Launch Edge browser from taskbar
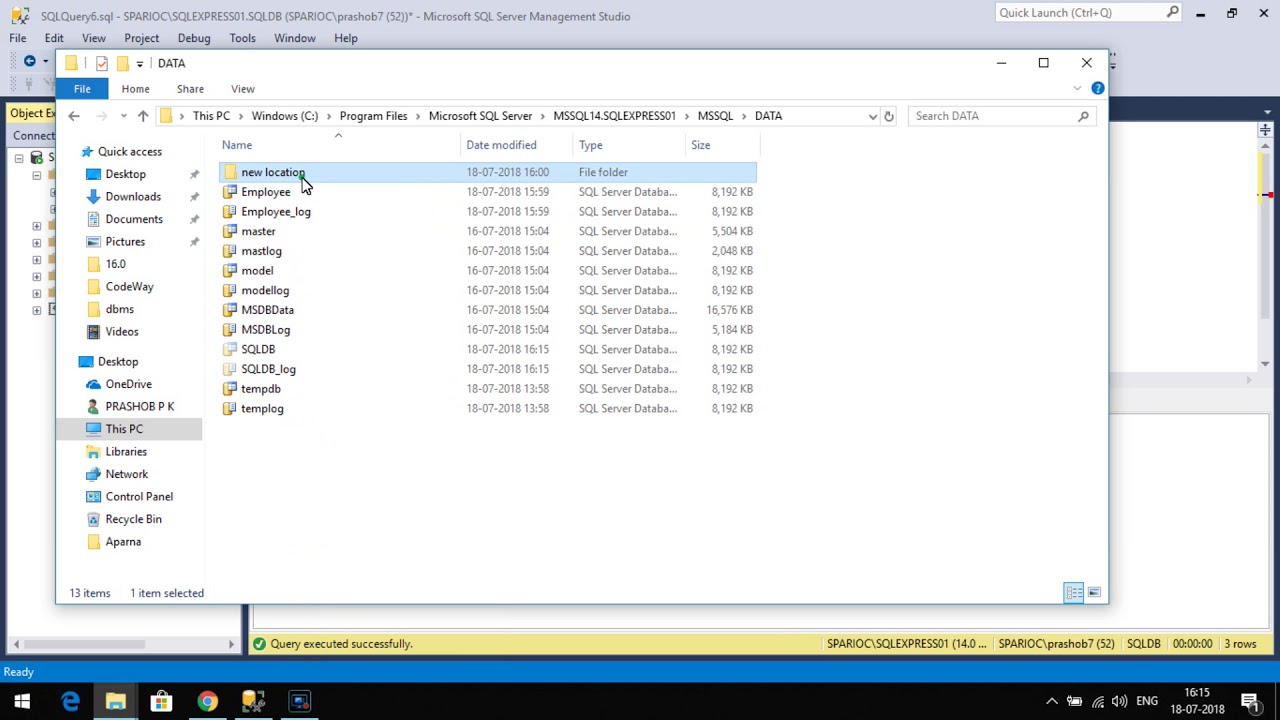Image resolution: width=1280 pixels, height=720 pixels. click(x=70, y=702)
